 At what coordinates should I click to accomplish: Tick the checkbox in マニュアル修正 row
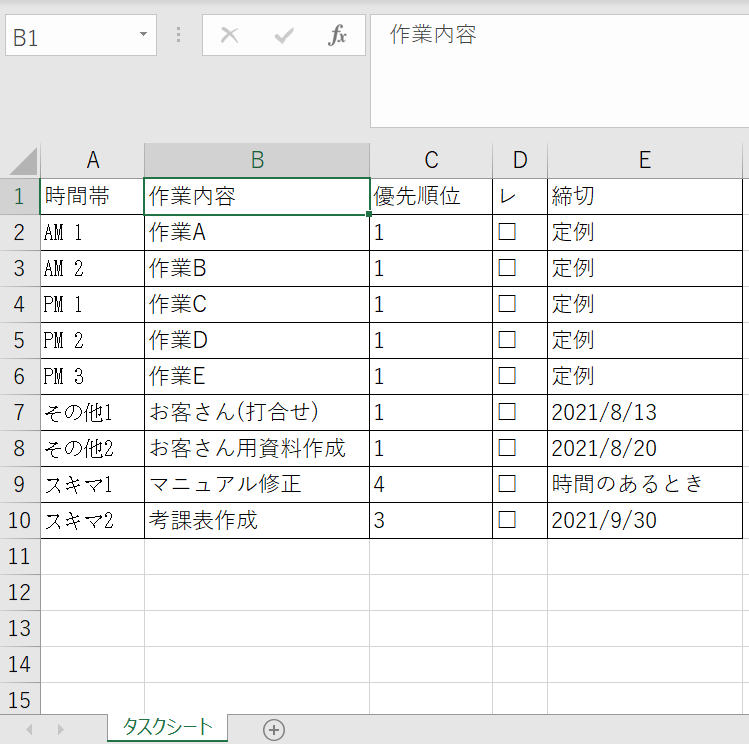[507, 484]
